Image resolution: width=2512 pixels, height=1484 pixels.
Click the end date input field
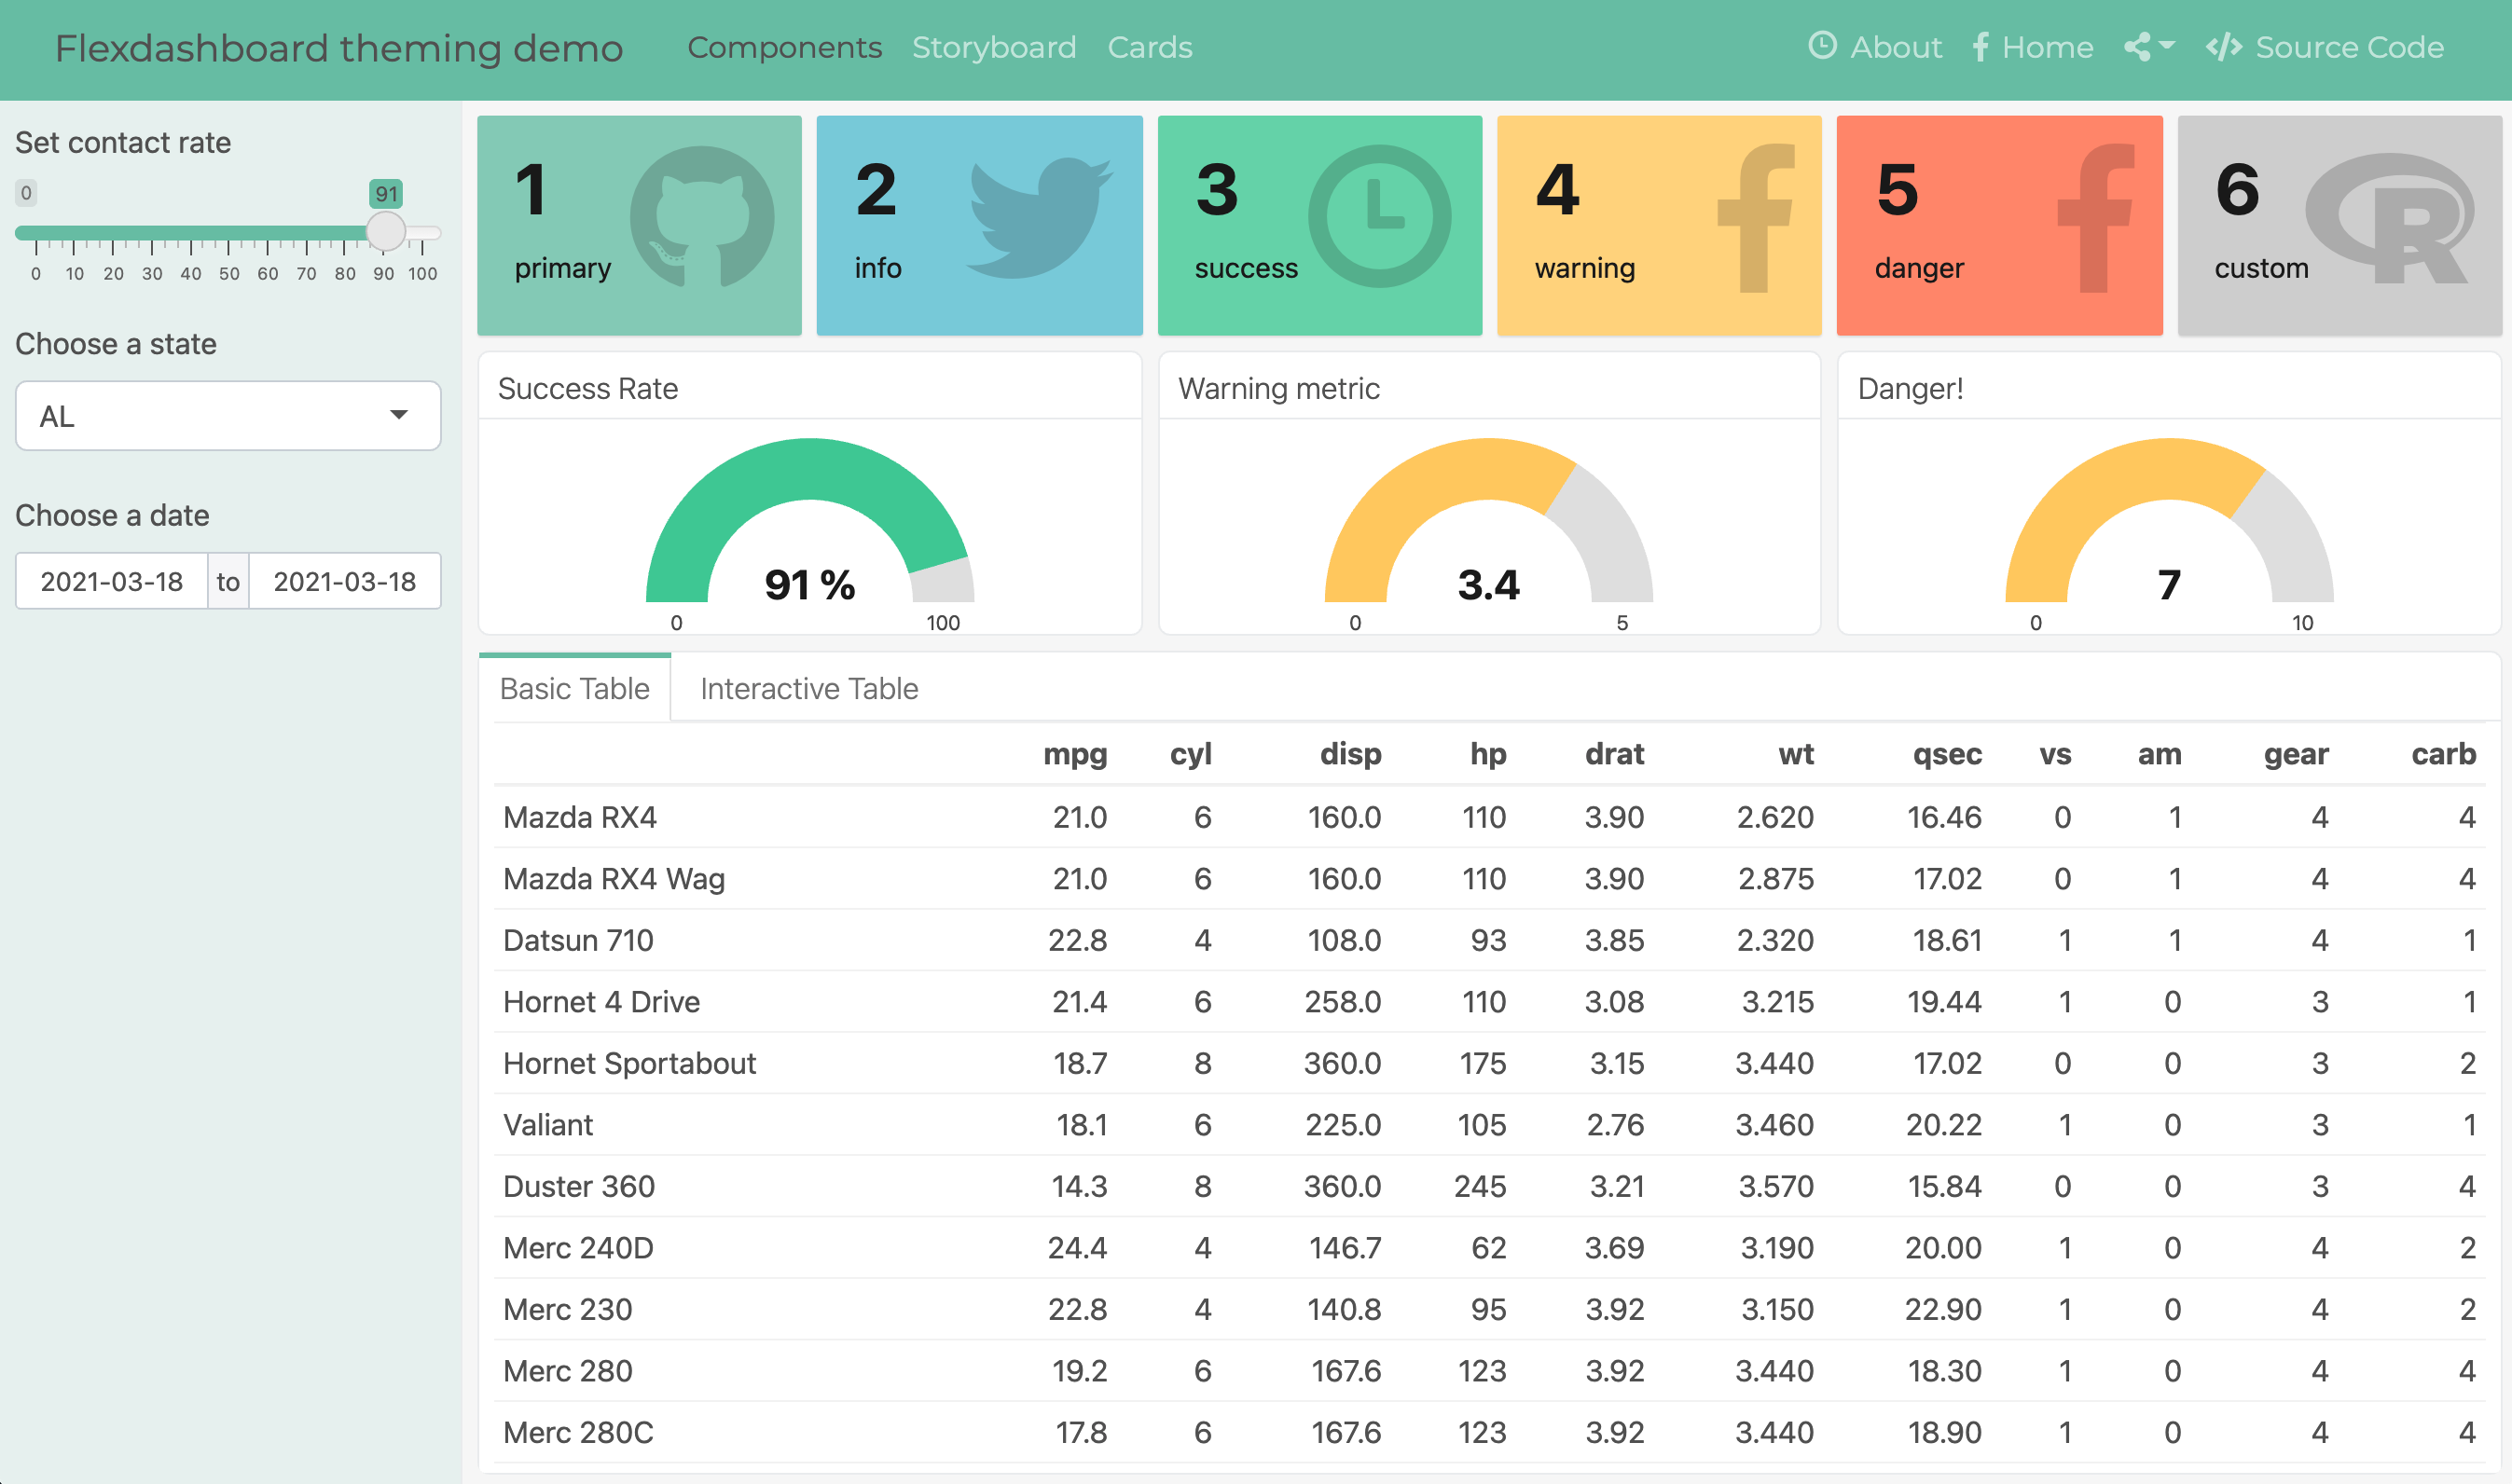click(x=344, y=581)
